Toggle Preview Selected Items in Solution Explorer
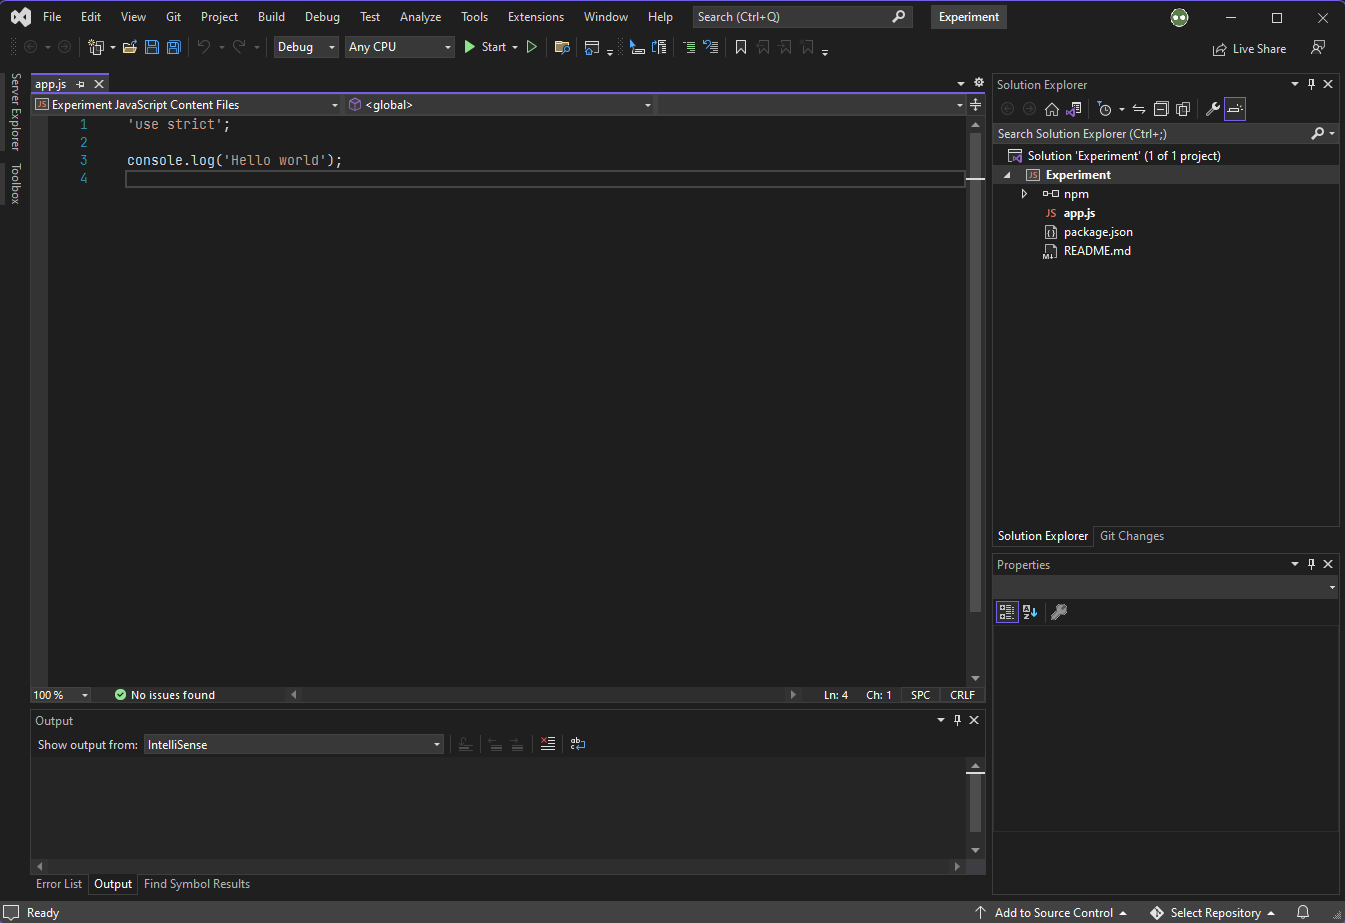Viewport: 1345px width, 923px height. point(1235,109)
